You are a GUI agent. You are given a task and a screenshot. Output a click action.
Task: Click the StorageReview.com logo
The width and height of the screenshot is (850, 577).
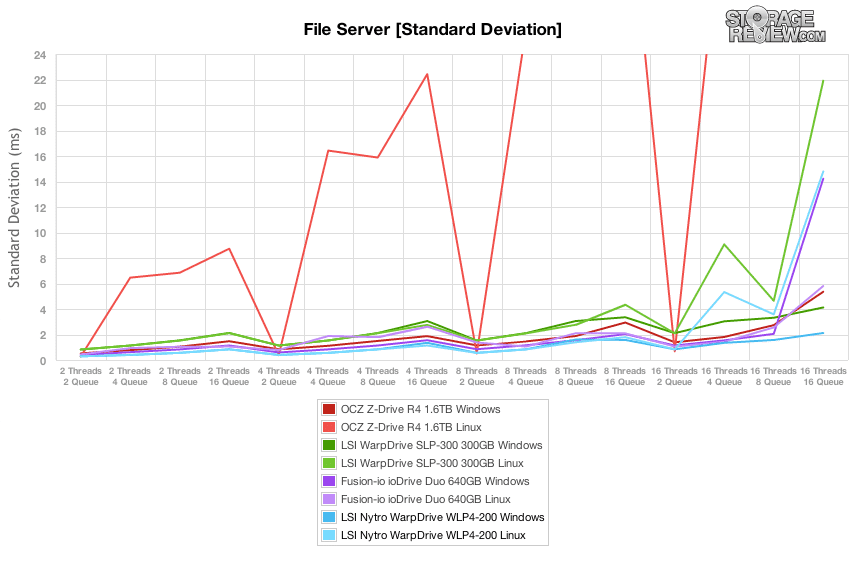775,25
